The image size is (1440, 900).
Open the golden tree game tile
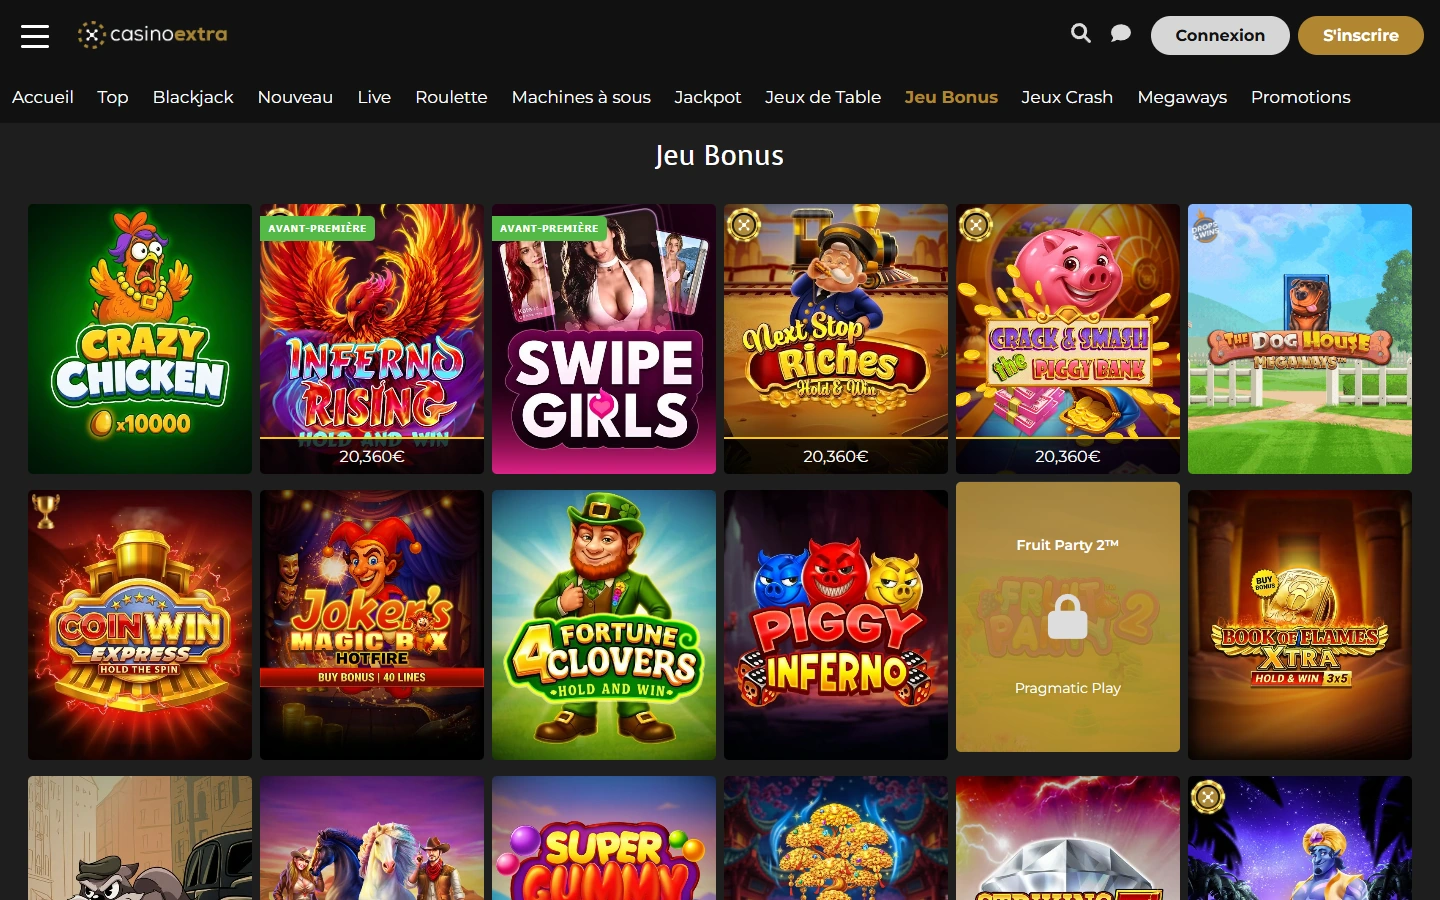(836, 838)
